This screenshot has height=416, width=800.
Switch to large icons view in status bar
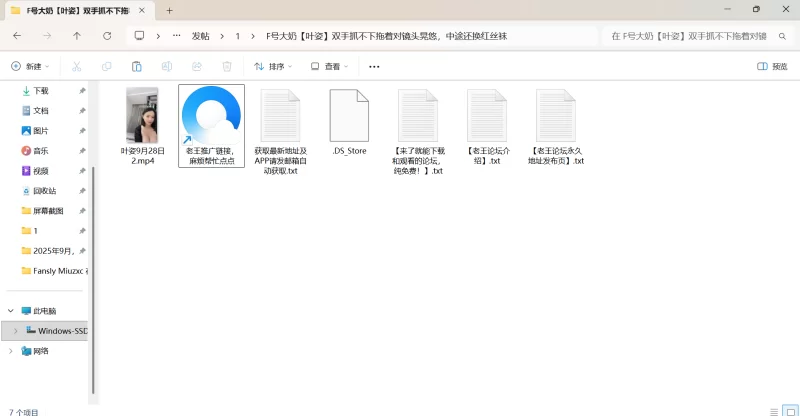tap(789, 410)
